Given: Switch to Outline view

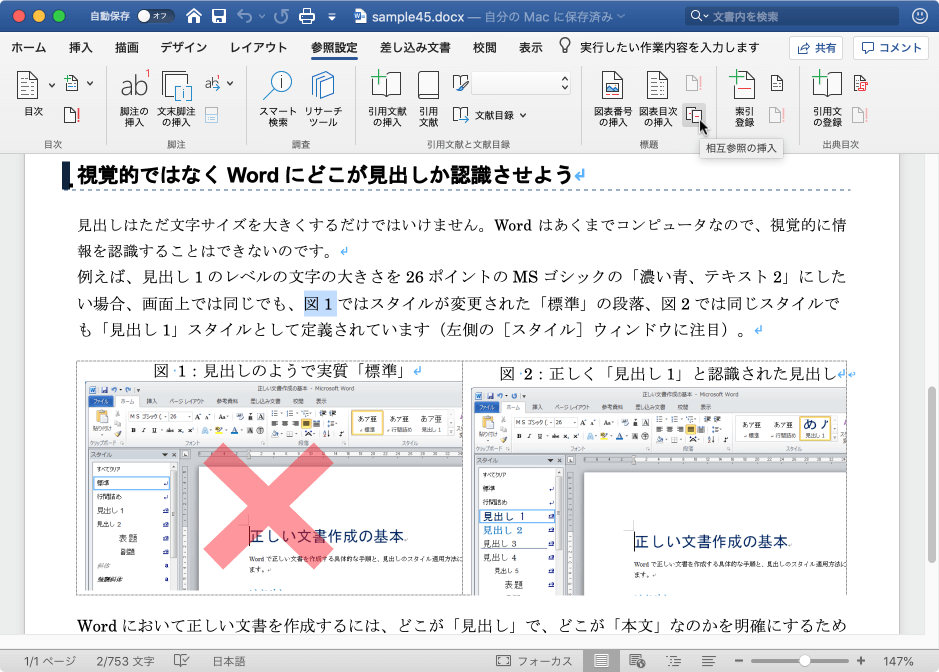Looking at the screenshot, I should [x=674, y=661].
